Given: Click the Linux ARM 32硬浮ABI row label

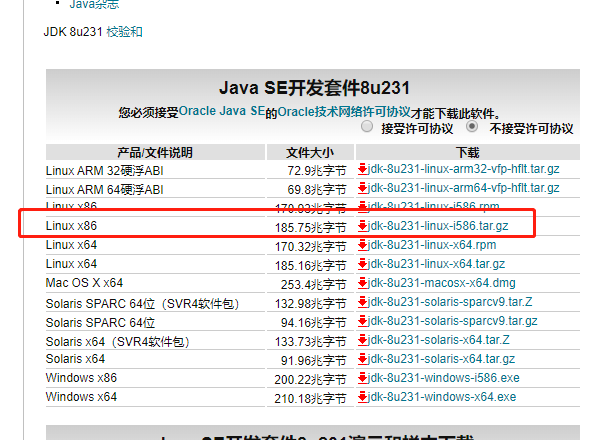Looking at the screenshot, I should point(104,171).
